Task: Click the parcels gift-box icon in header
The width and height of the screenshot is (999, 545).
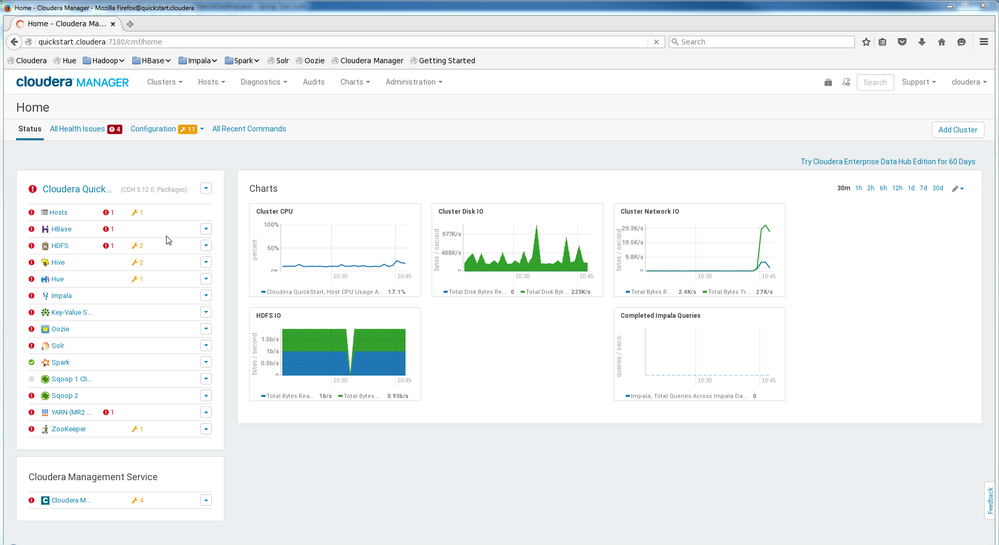Action: pos(828,82)
